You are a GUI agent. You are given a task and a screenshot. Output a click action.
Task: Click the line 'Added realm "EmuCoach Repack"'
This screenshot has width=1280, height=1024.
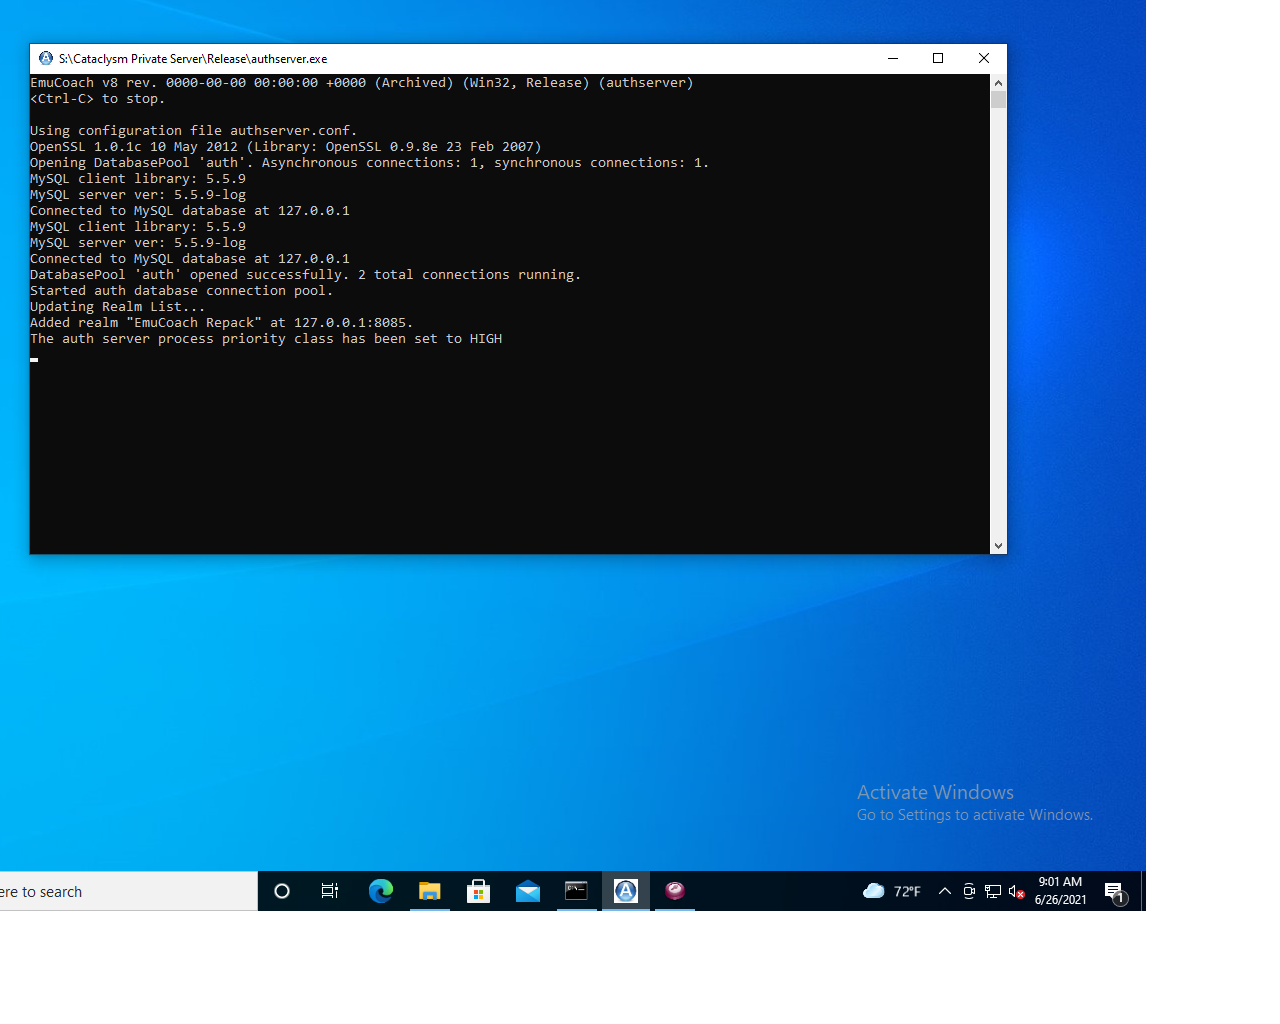point(221,323)
